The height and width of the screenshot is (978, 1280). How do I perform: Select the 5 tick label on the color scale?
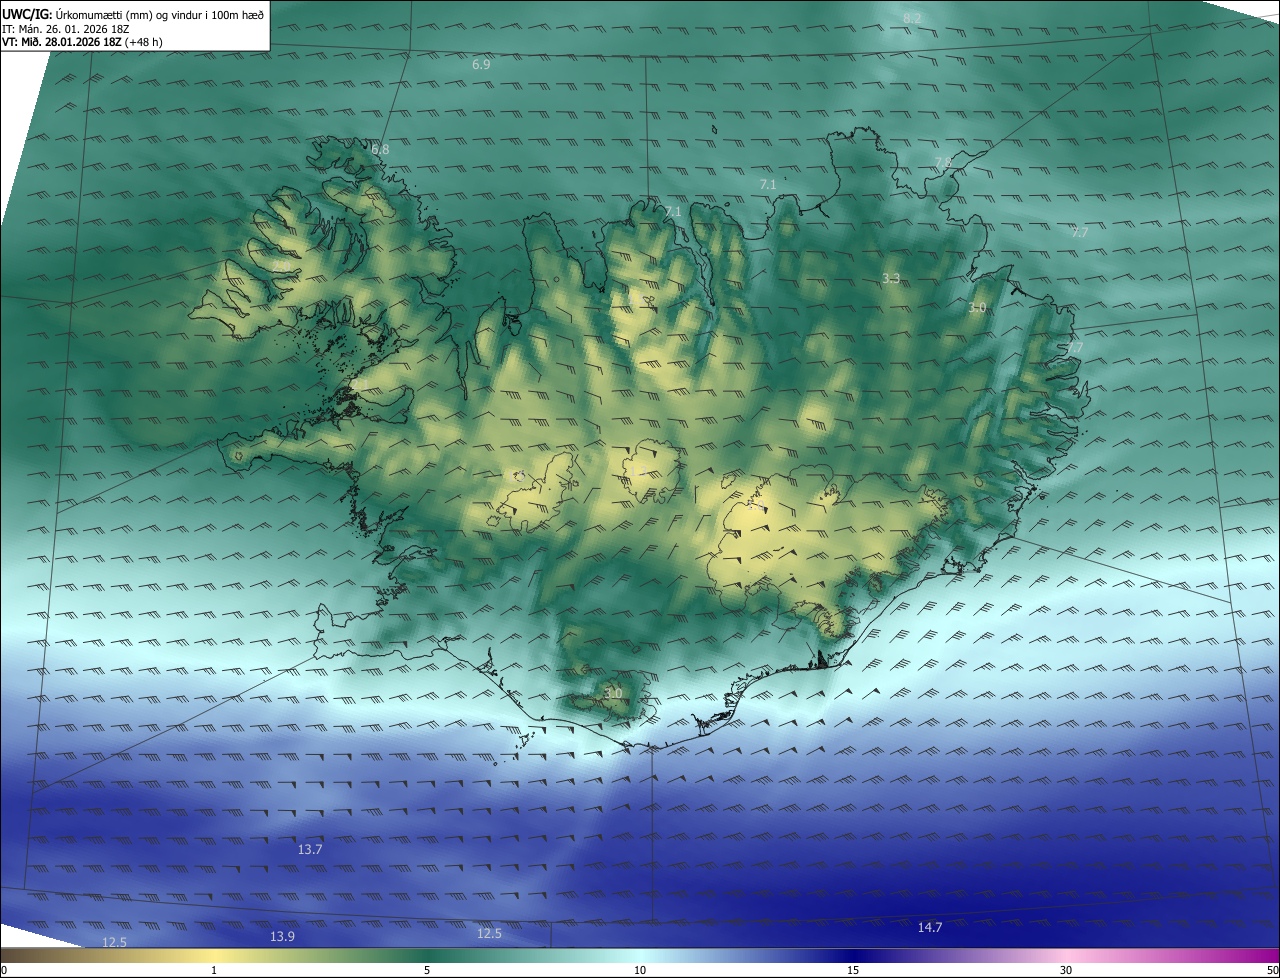pyautogui.click(x=427, y=971)
